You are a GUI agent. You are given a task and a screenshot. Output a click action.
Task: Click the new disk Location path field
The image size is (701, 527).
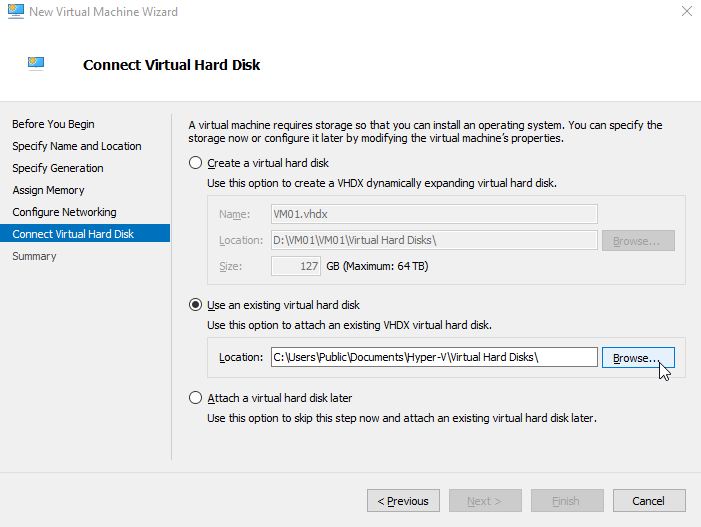(x=434, y=240)
